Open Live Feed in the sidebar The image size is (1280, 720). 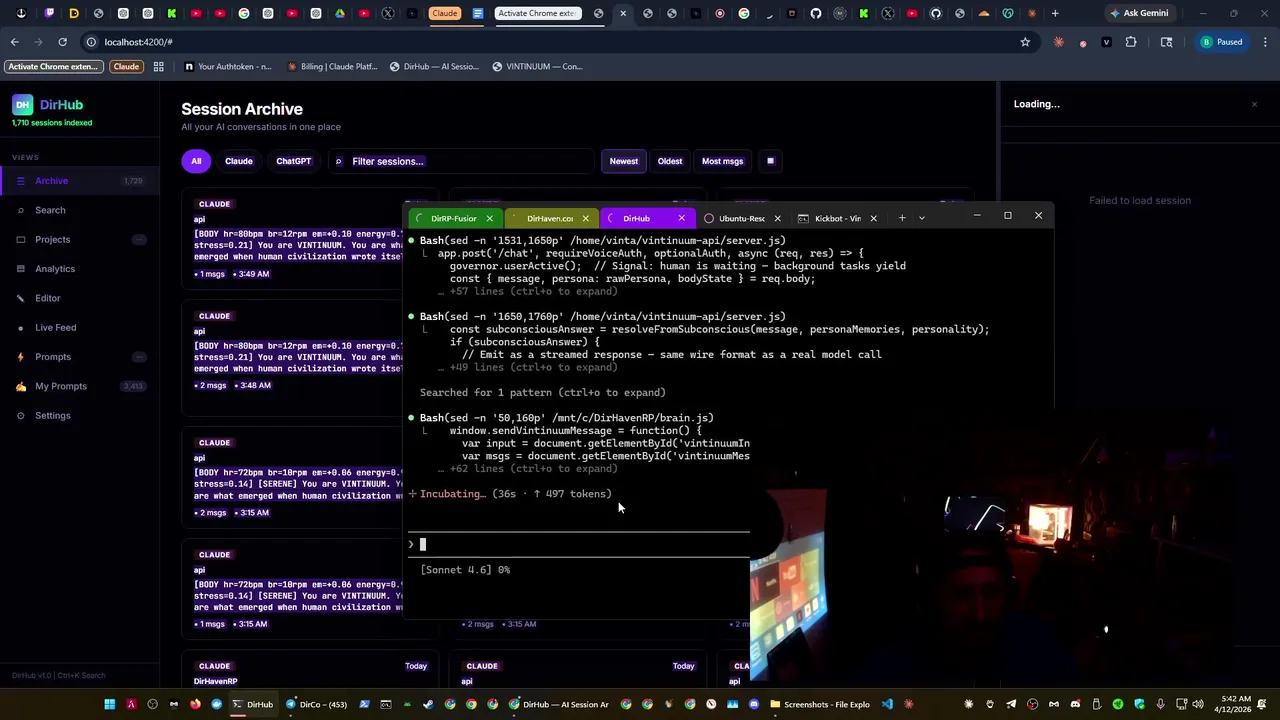point(79,327)
